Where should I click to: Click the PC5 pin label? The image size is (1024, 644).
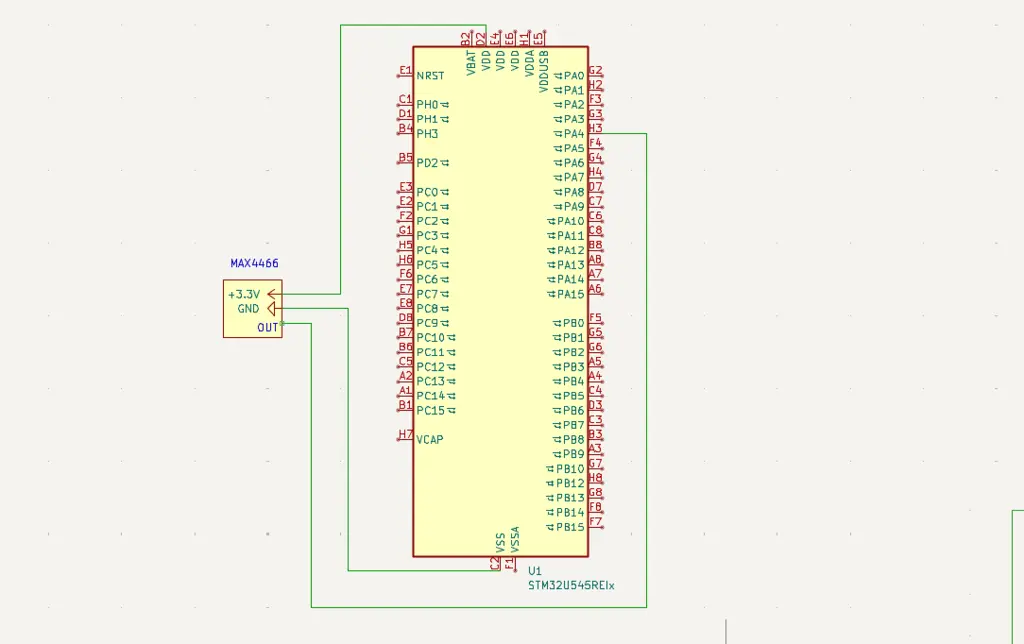coord(427,265)
